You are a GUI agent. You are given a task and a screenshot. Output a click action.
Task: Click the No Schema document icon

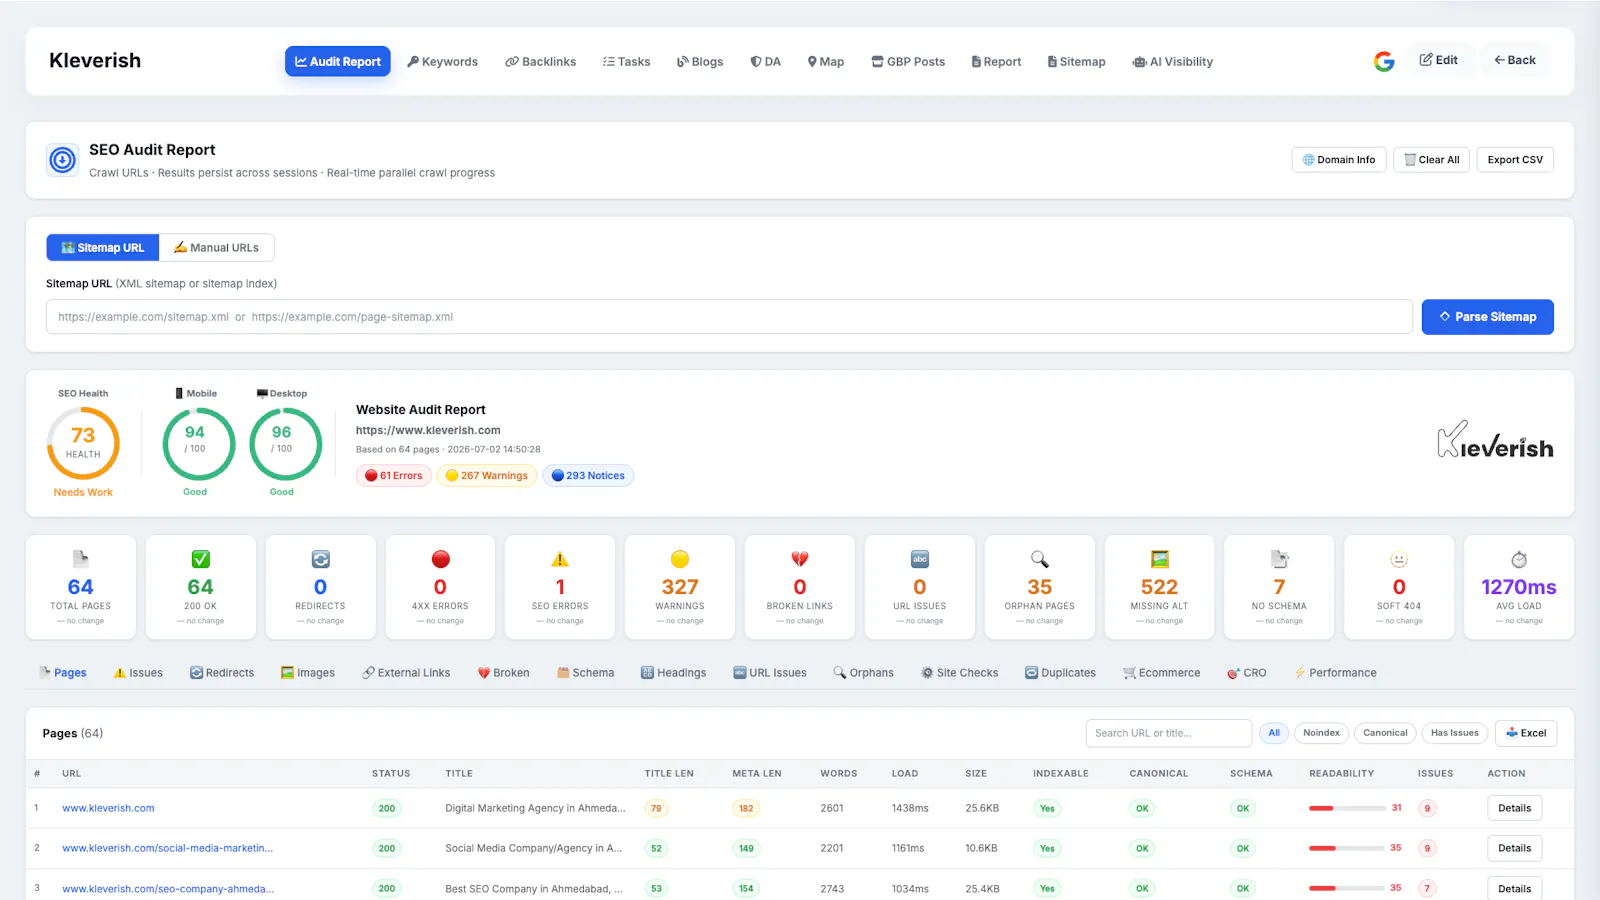(x=1280, y=559)
